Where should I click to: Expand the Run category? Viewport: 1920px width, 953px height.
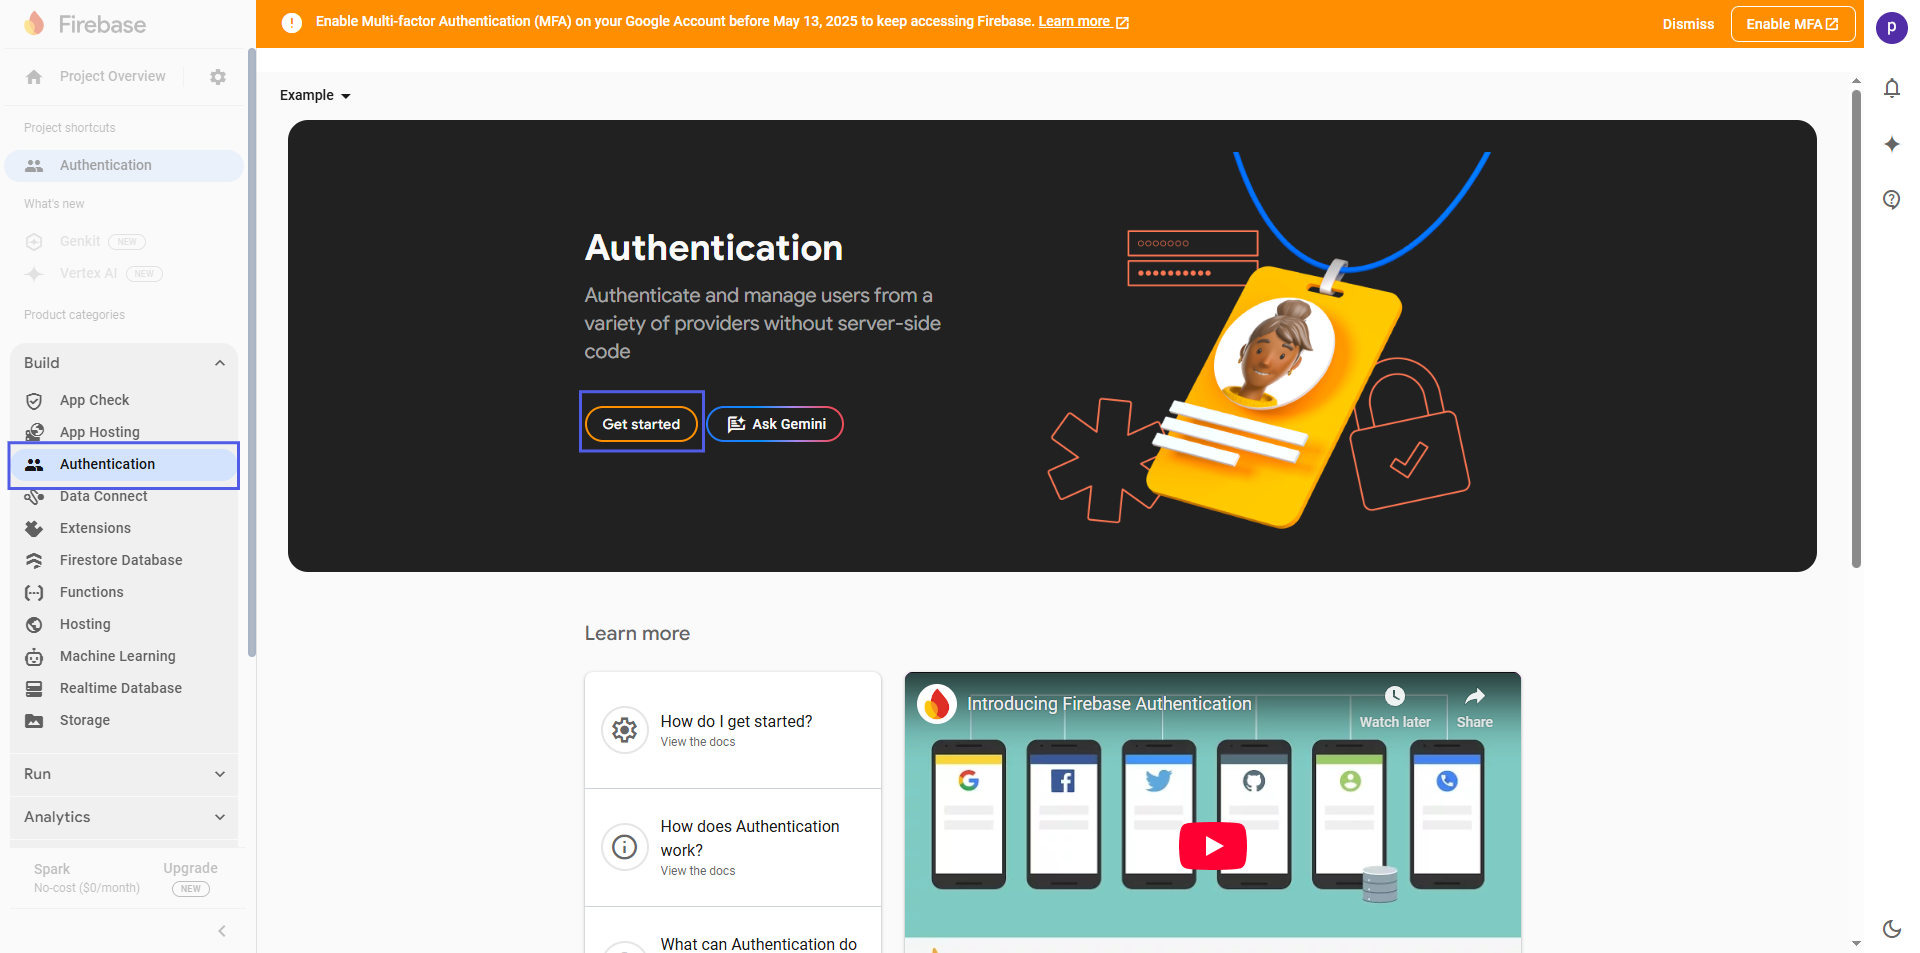(x=220, y=774)
